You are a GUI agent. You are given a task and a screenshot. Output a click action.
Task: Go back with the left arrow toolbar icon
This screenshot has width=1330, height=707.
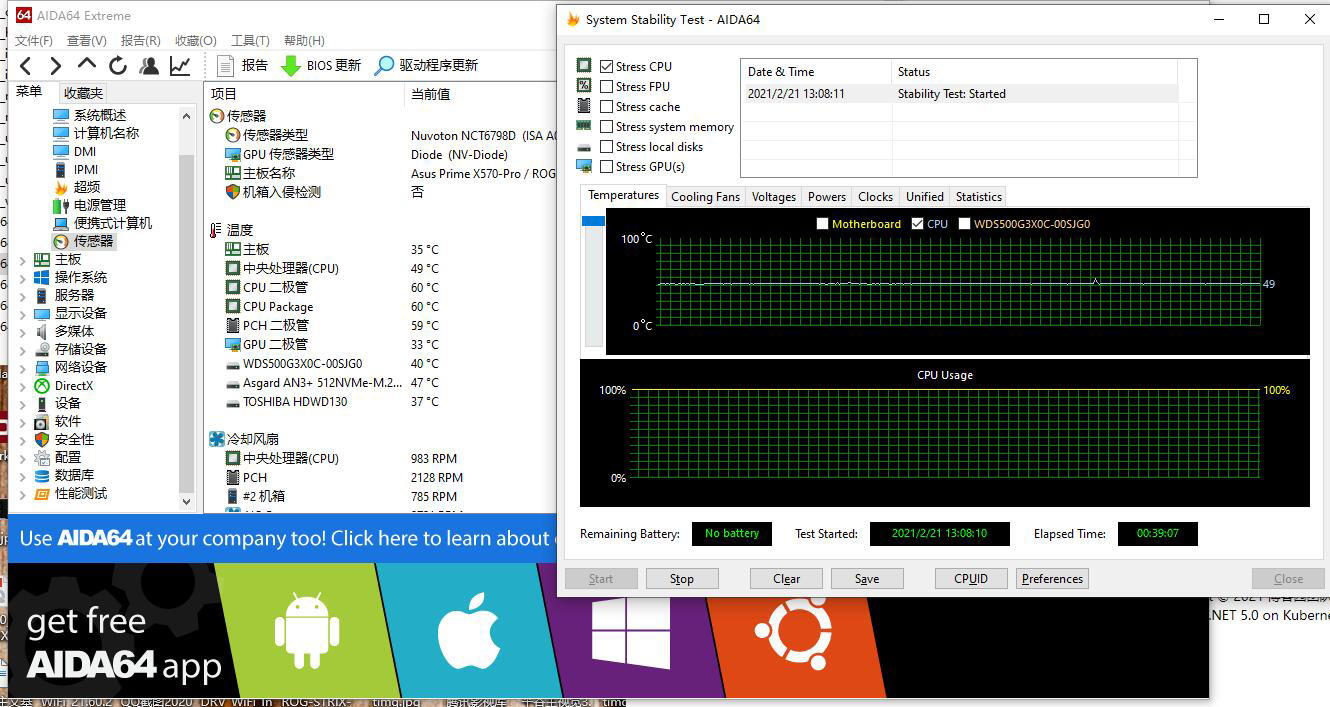26,66
